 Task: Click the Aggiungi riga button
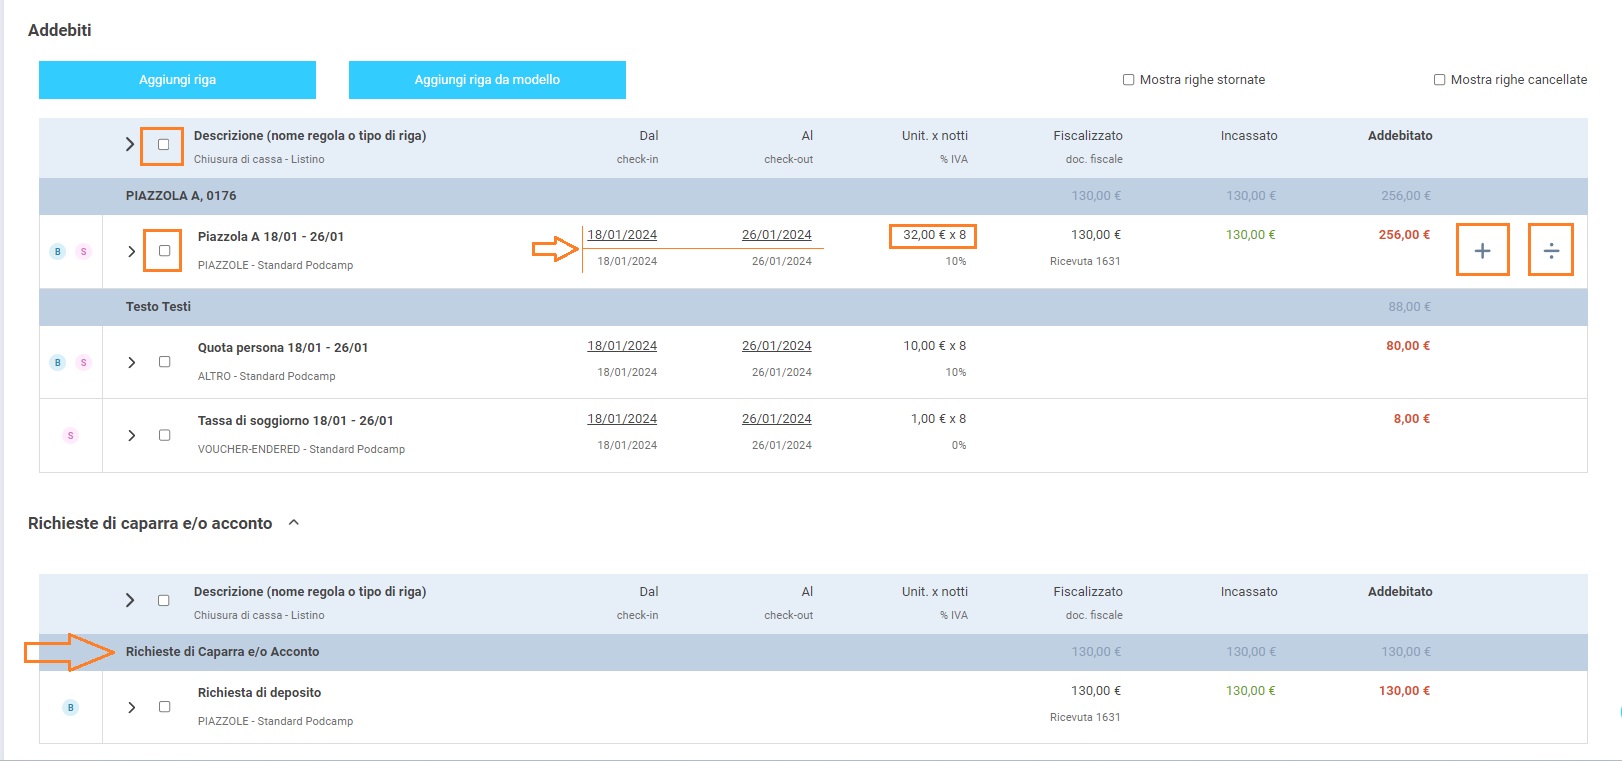coord(177,80)
